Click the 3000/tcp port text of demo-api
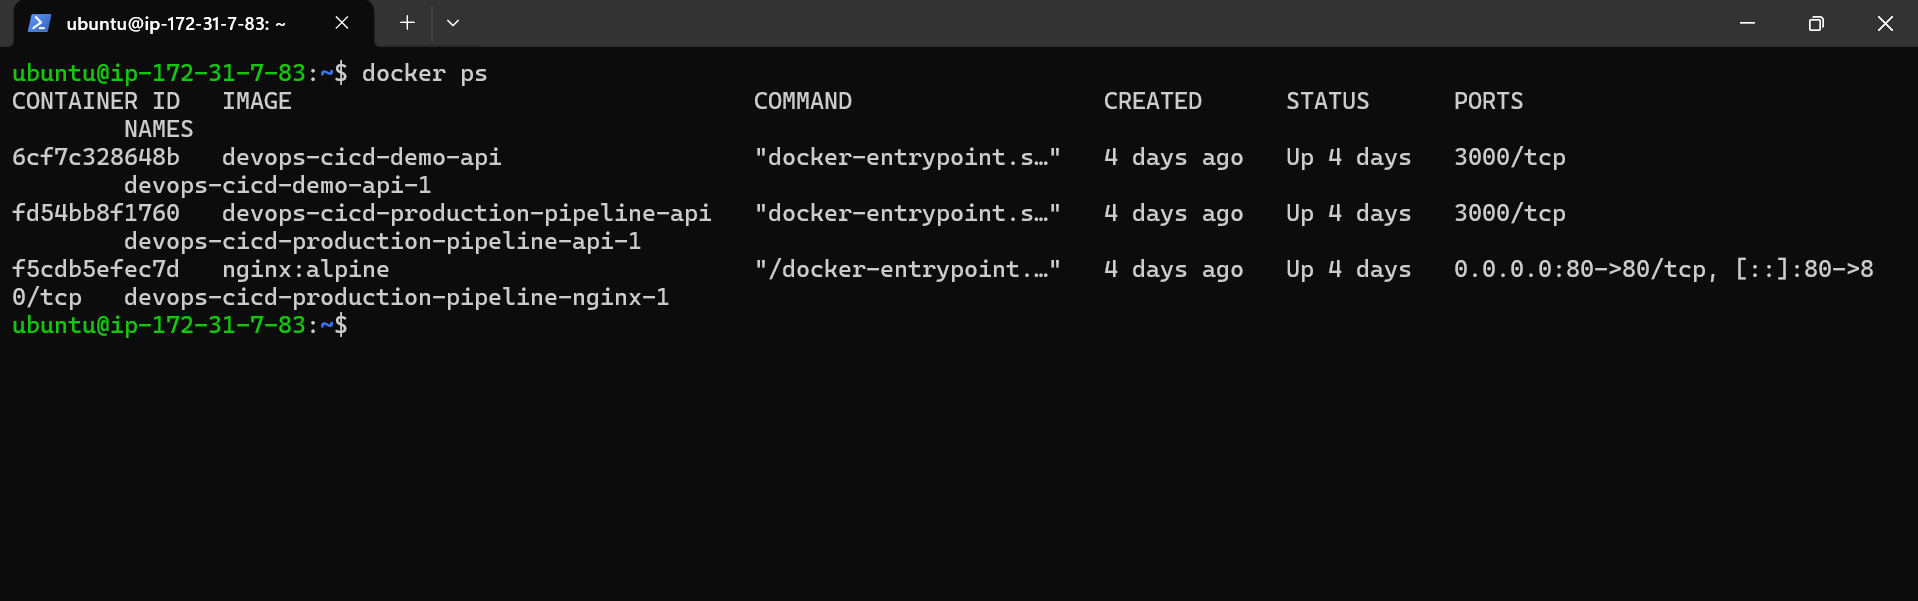 coord(1510,157)
